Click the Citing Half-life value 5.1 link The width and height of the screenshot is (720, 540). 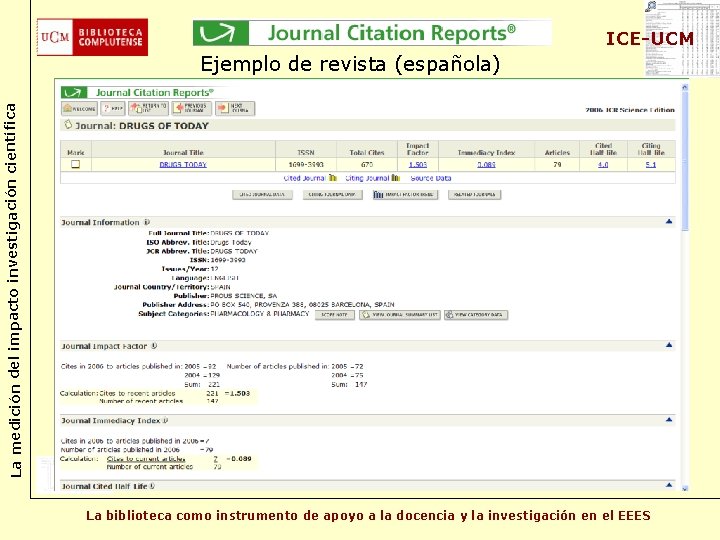point(651,164)
